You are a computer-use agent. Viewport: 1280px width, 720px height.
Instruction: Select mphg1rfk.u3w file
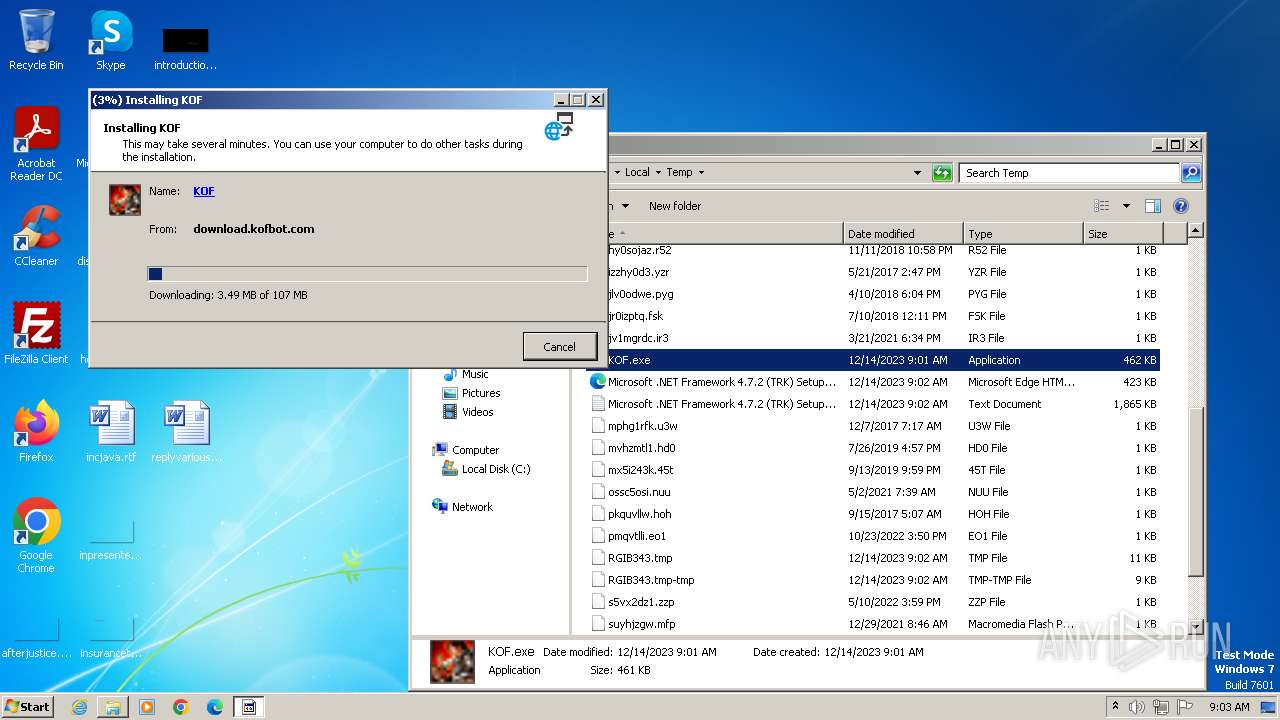[x=874, y=426]
